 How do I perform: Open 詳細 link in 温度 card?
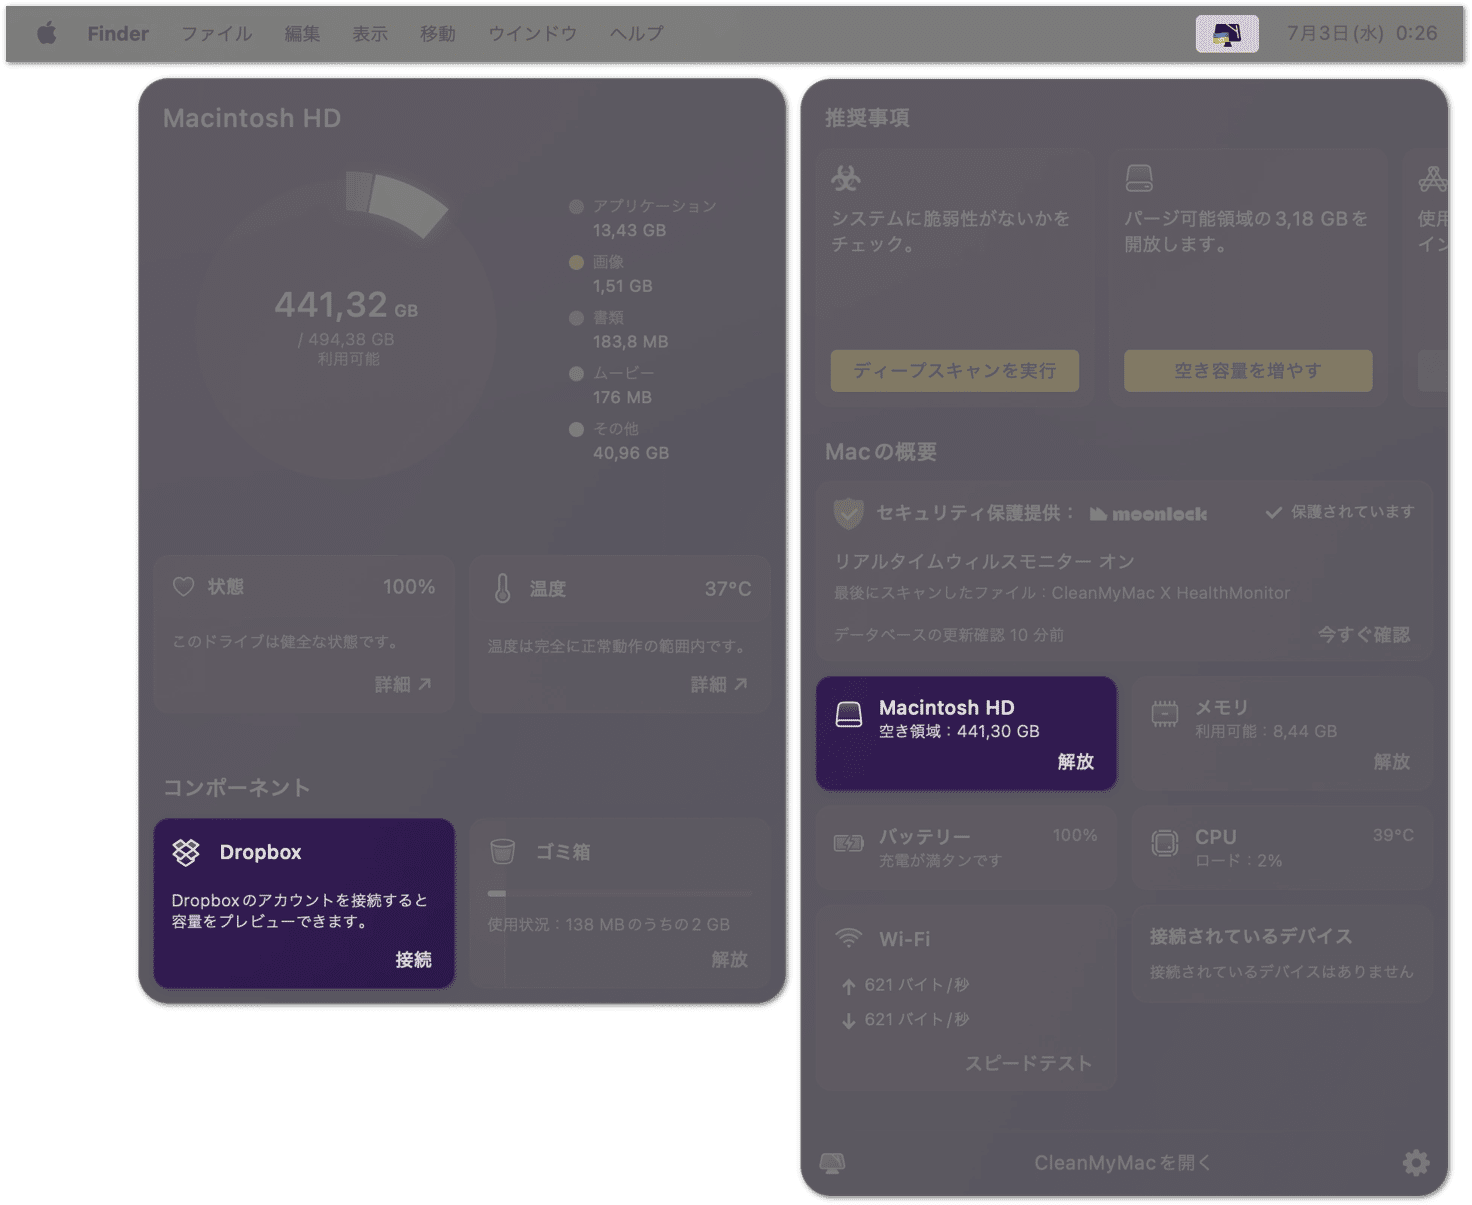coord(719,684)
